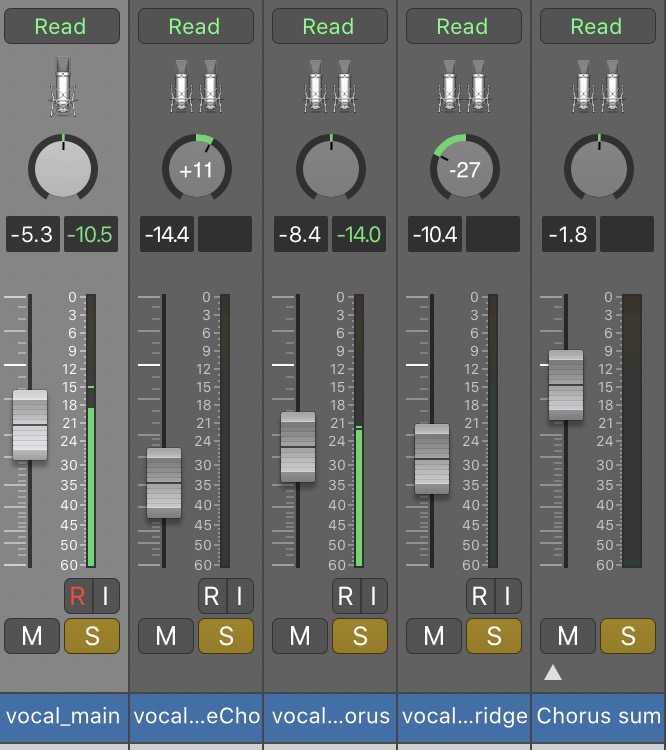Enable input monitoring on vocal_main
Image resolution: width=666 pixels, height=750 pixels.
(x=105, y=597)
